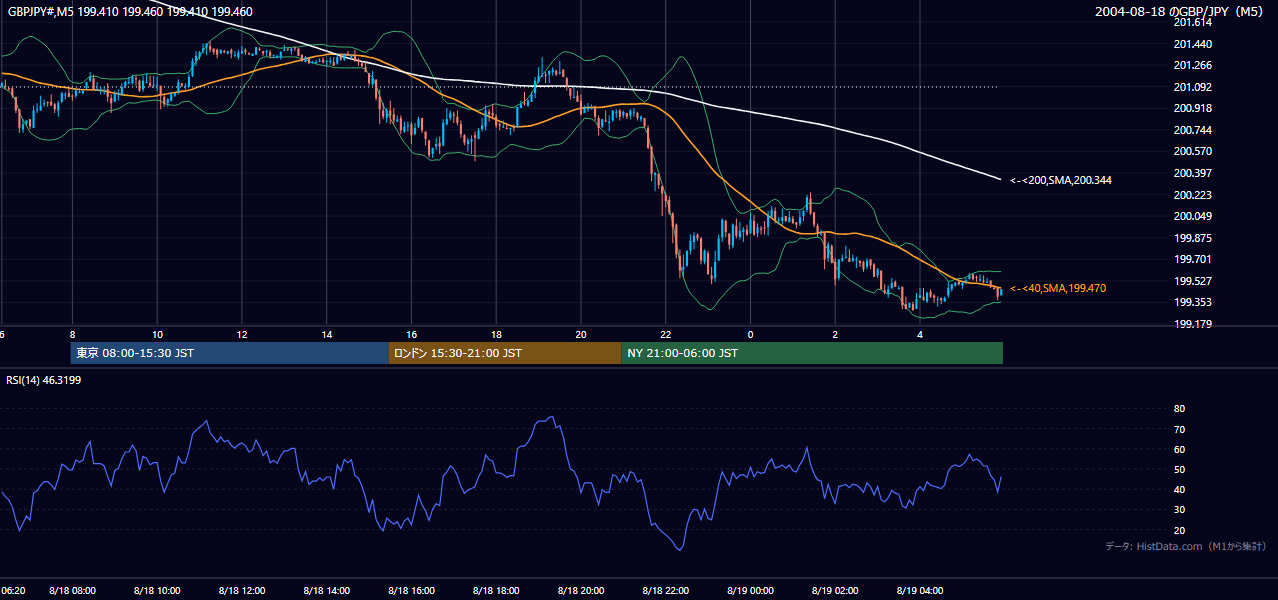
Task: Open the データ: HistData.com source credit
Action: tap(1185, 546)
